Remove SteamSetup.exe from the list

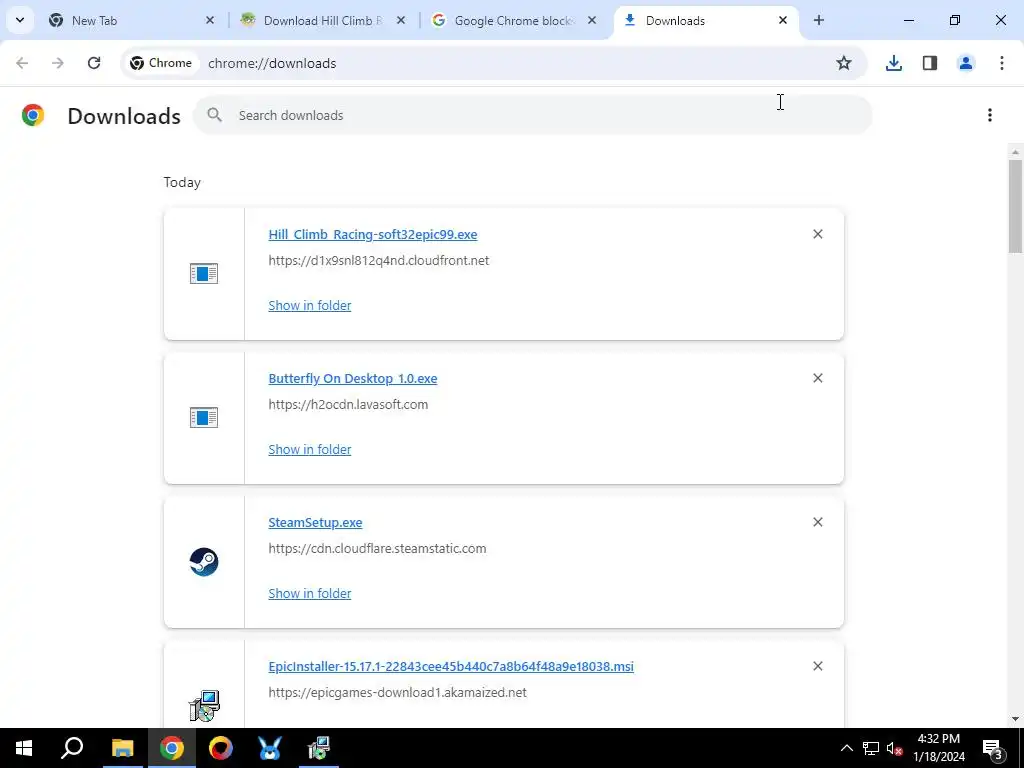[818, 522]
